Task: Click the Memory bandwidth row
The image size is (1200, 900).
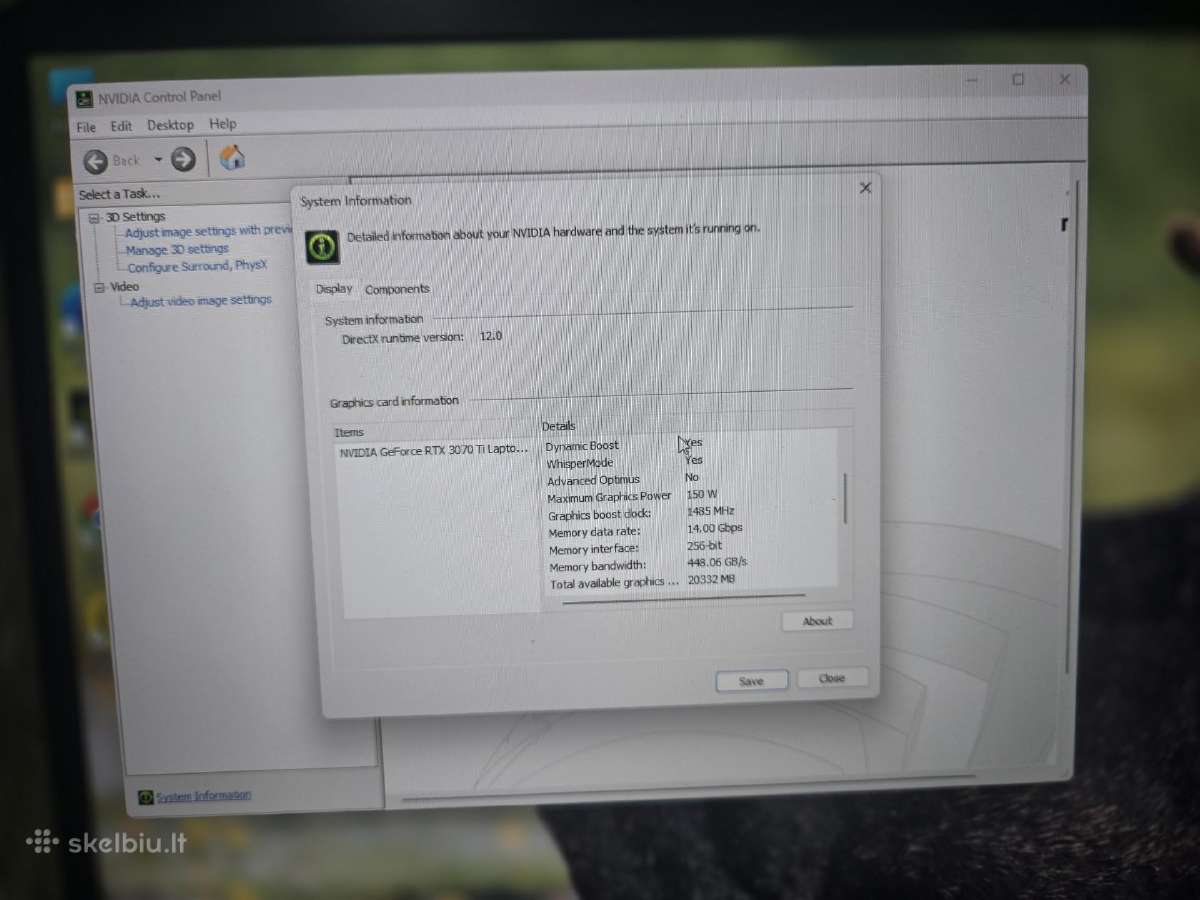Action: (649, 565)
